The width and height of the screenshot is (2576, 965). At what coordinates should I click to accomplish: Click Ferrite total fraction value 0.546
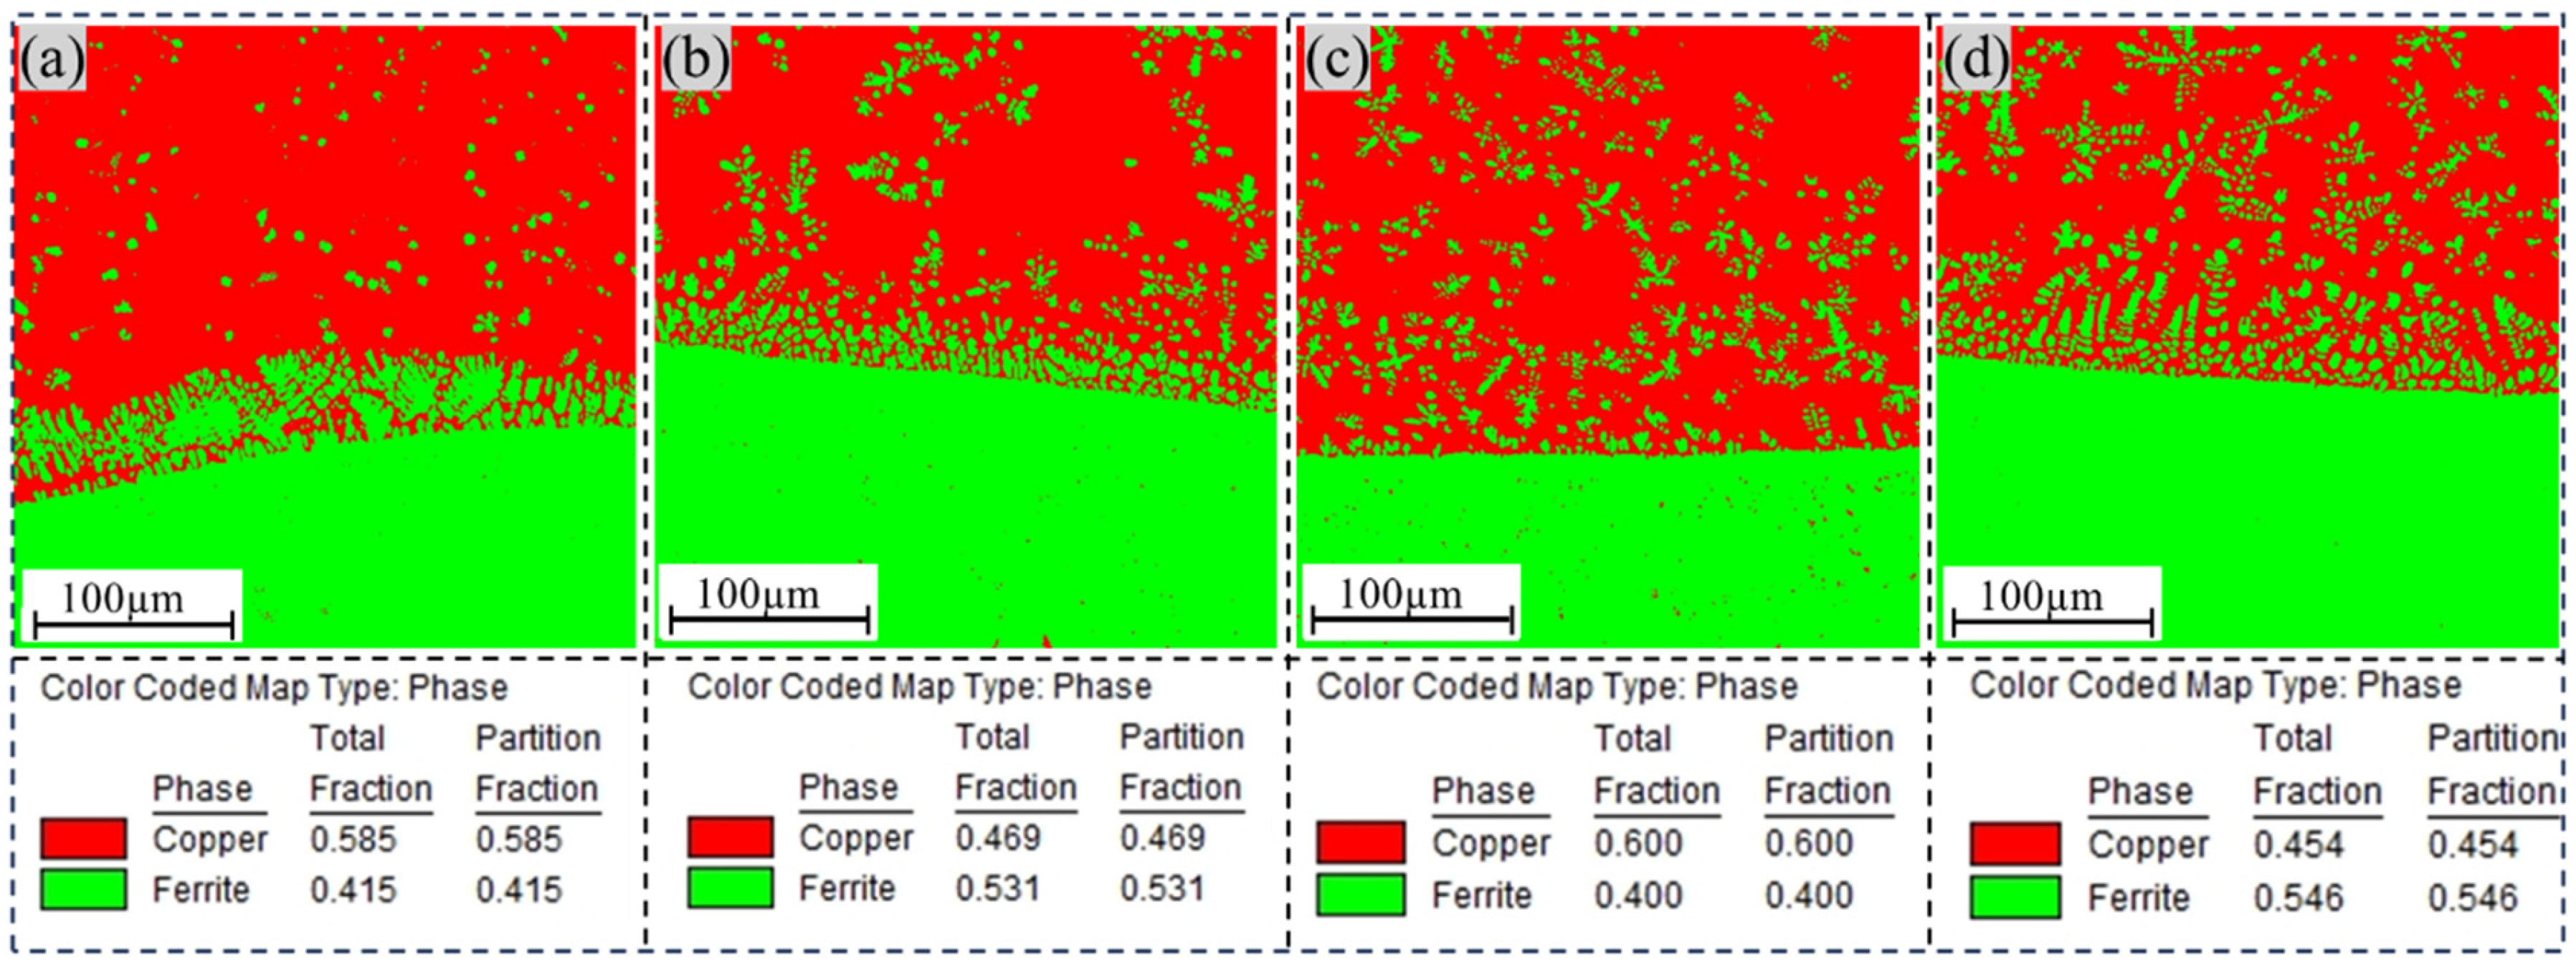(x=2298, y=898)
